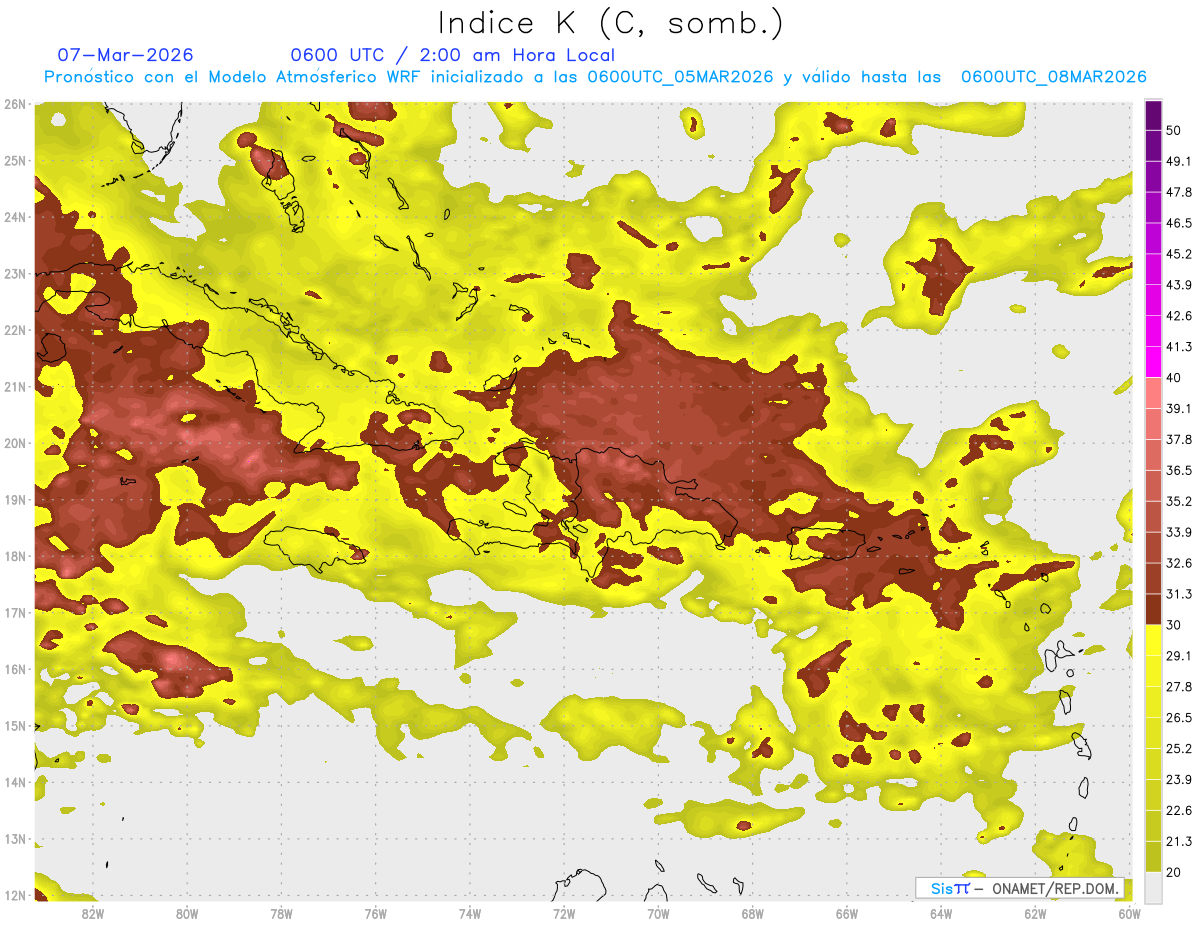Click the longitude label "80W"
The image size is (1200, 927).
186,913
